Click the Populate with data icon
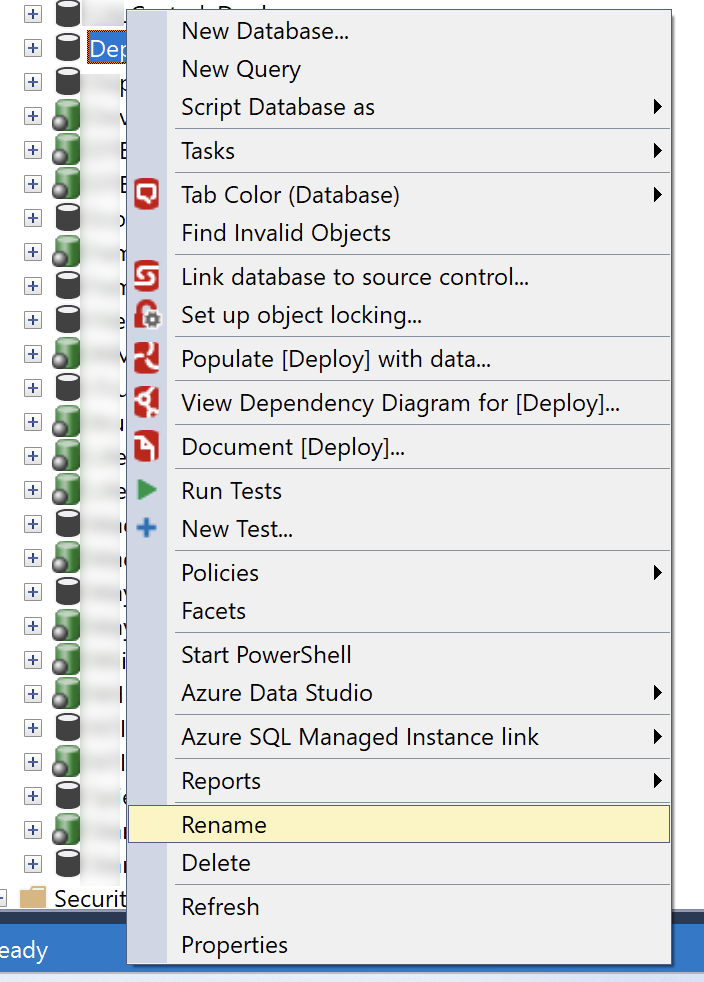The image size is (704, 982). tap(147, 358)
